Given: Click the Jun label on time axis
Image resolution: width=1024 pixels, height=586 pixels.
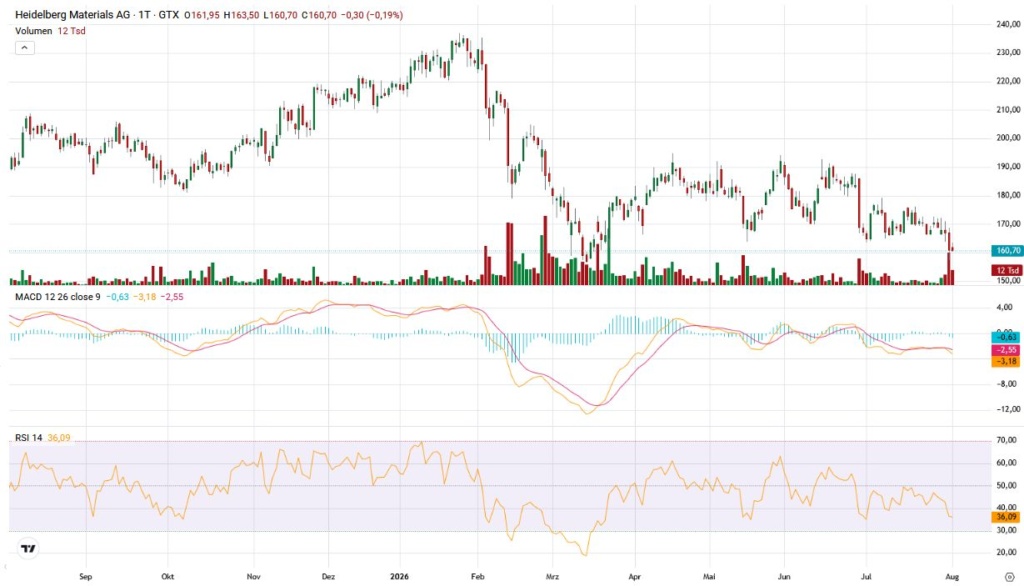Looking at the screenshot, I should tap(784, 577).
